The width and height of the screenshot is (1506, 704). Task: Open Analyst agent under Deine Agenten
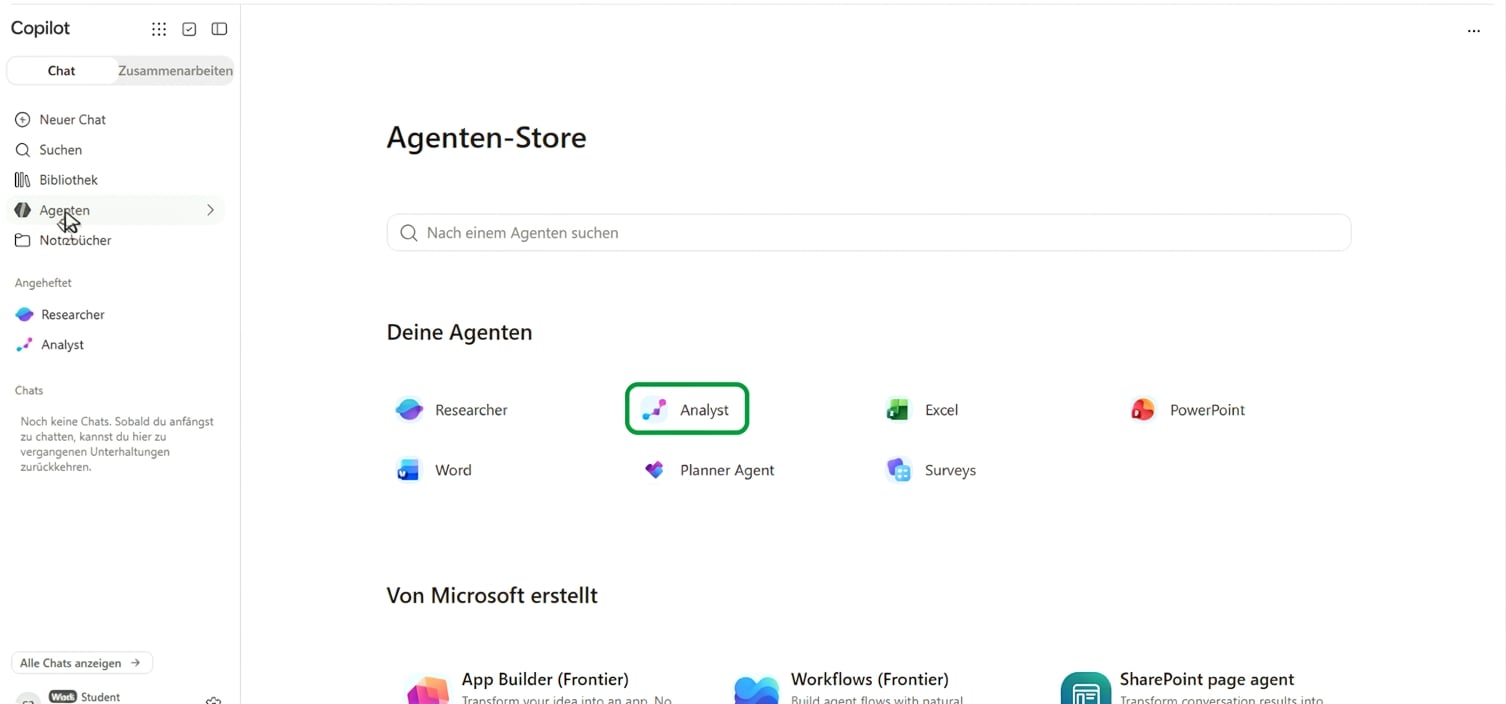pos(687,409)
